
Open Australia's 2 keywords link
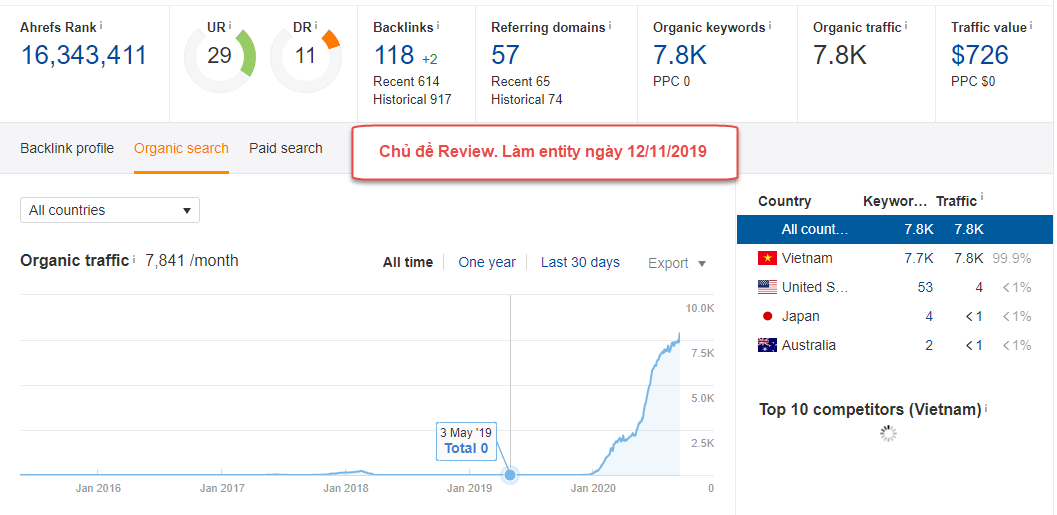click(930, 345)
